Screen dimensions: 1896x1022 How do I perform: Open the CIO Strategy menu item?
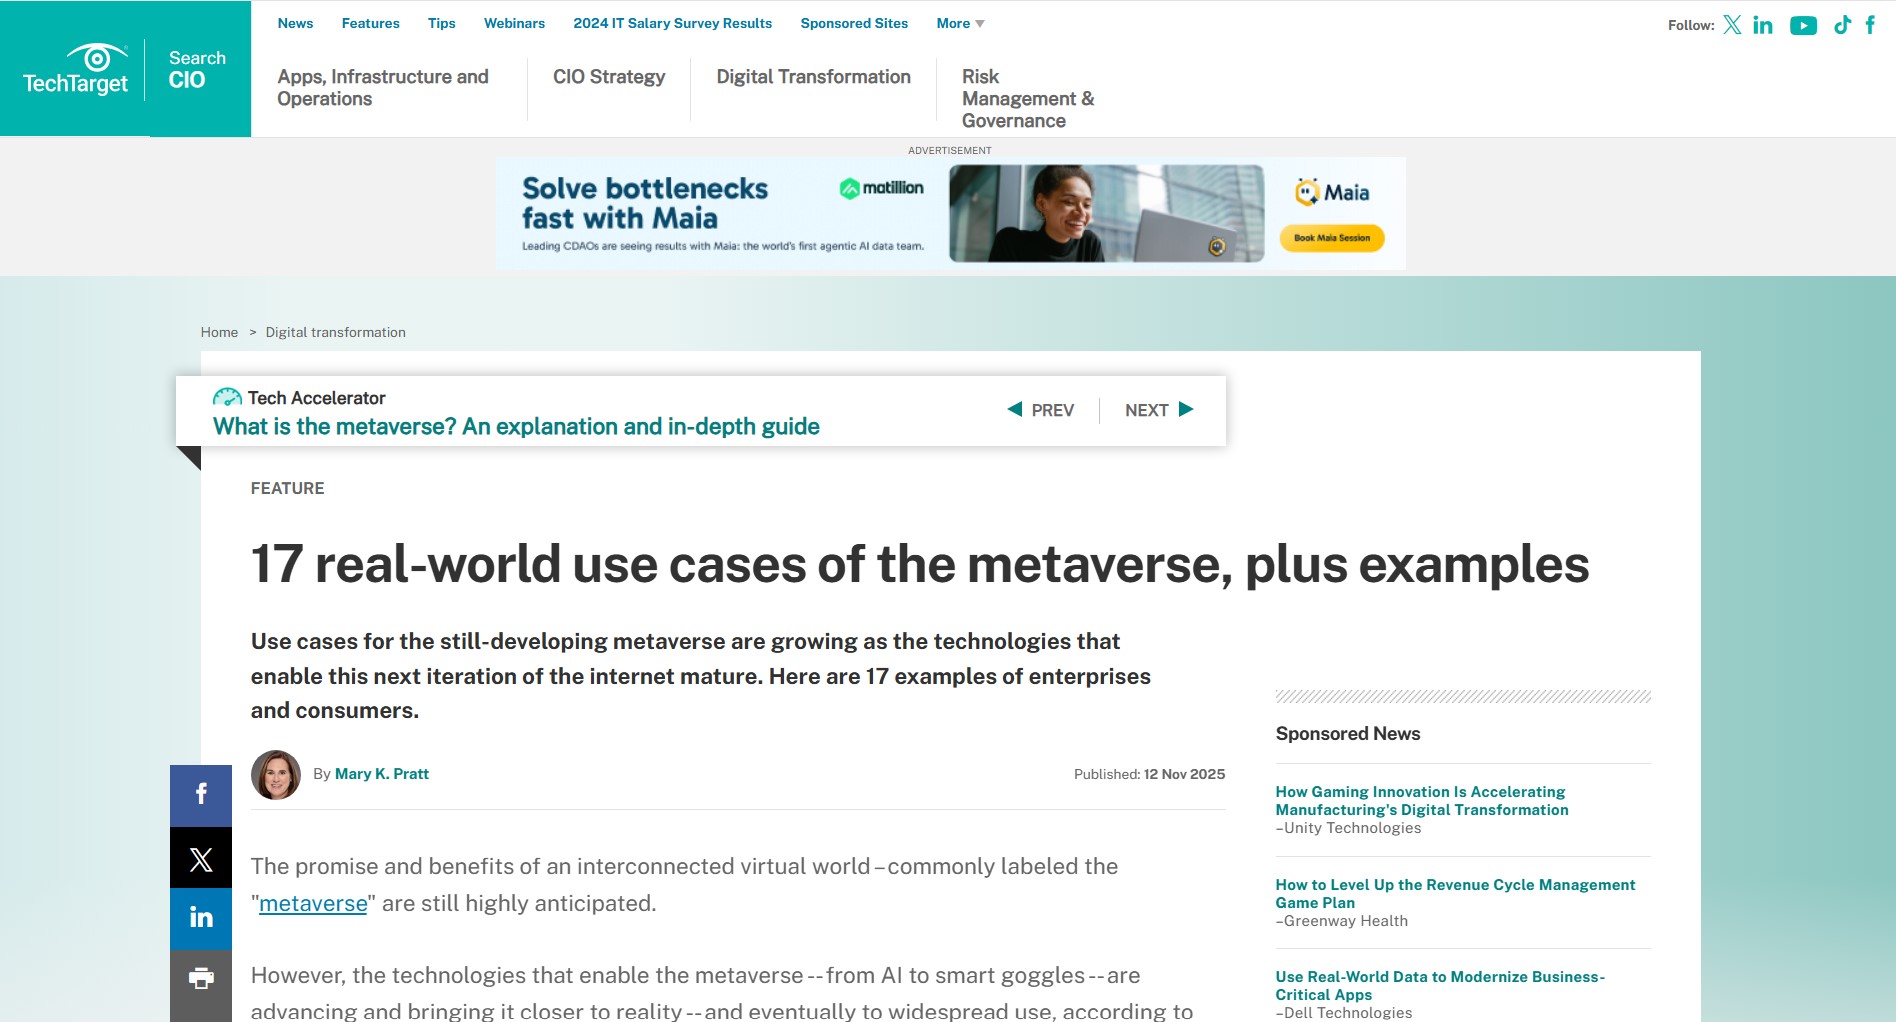click(608, 77)
